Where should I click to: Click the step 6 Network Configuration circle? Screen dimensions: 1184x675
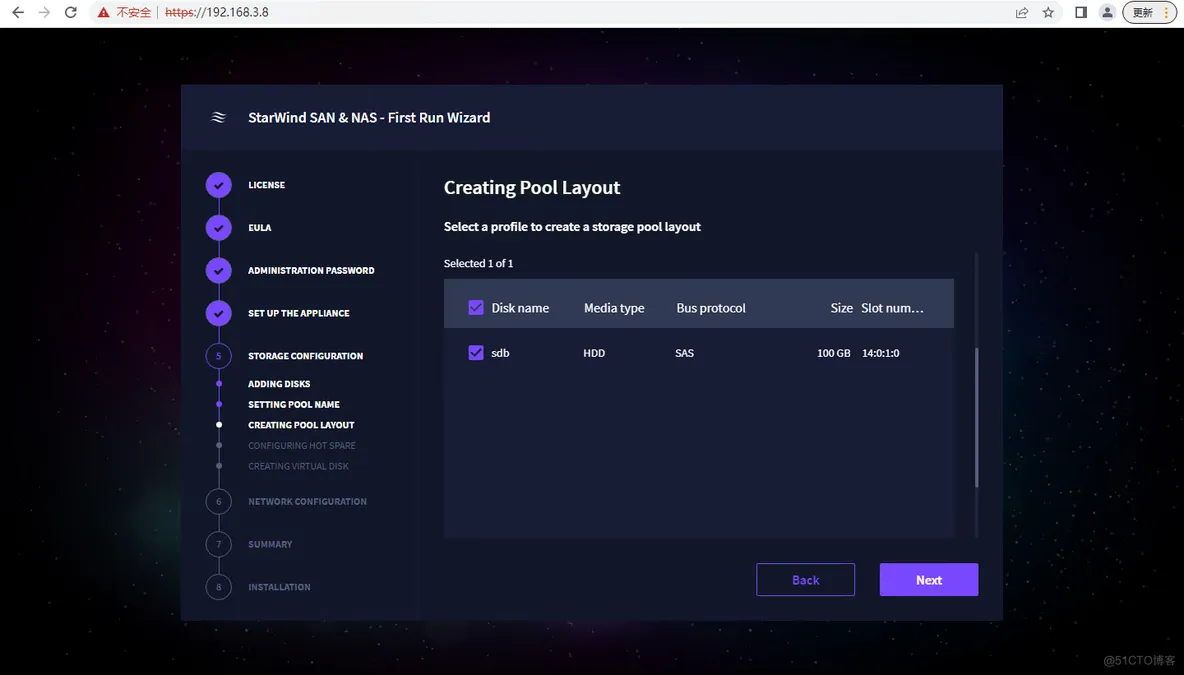(219, 501)
